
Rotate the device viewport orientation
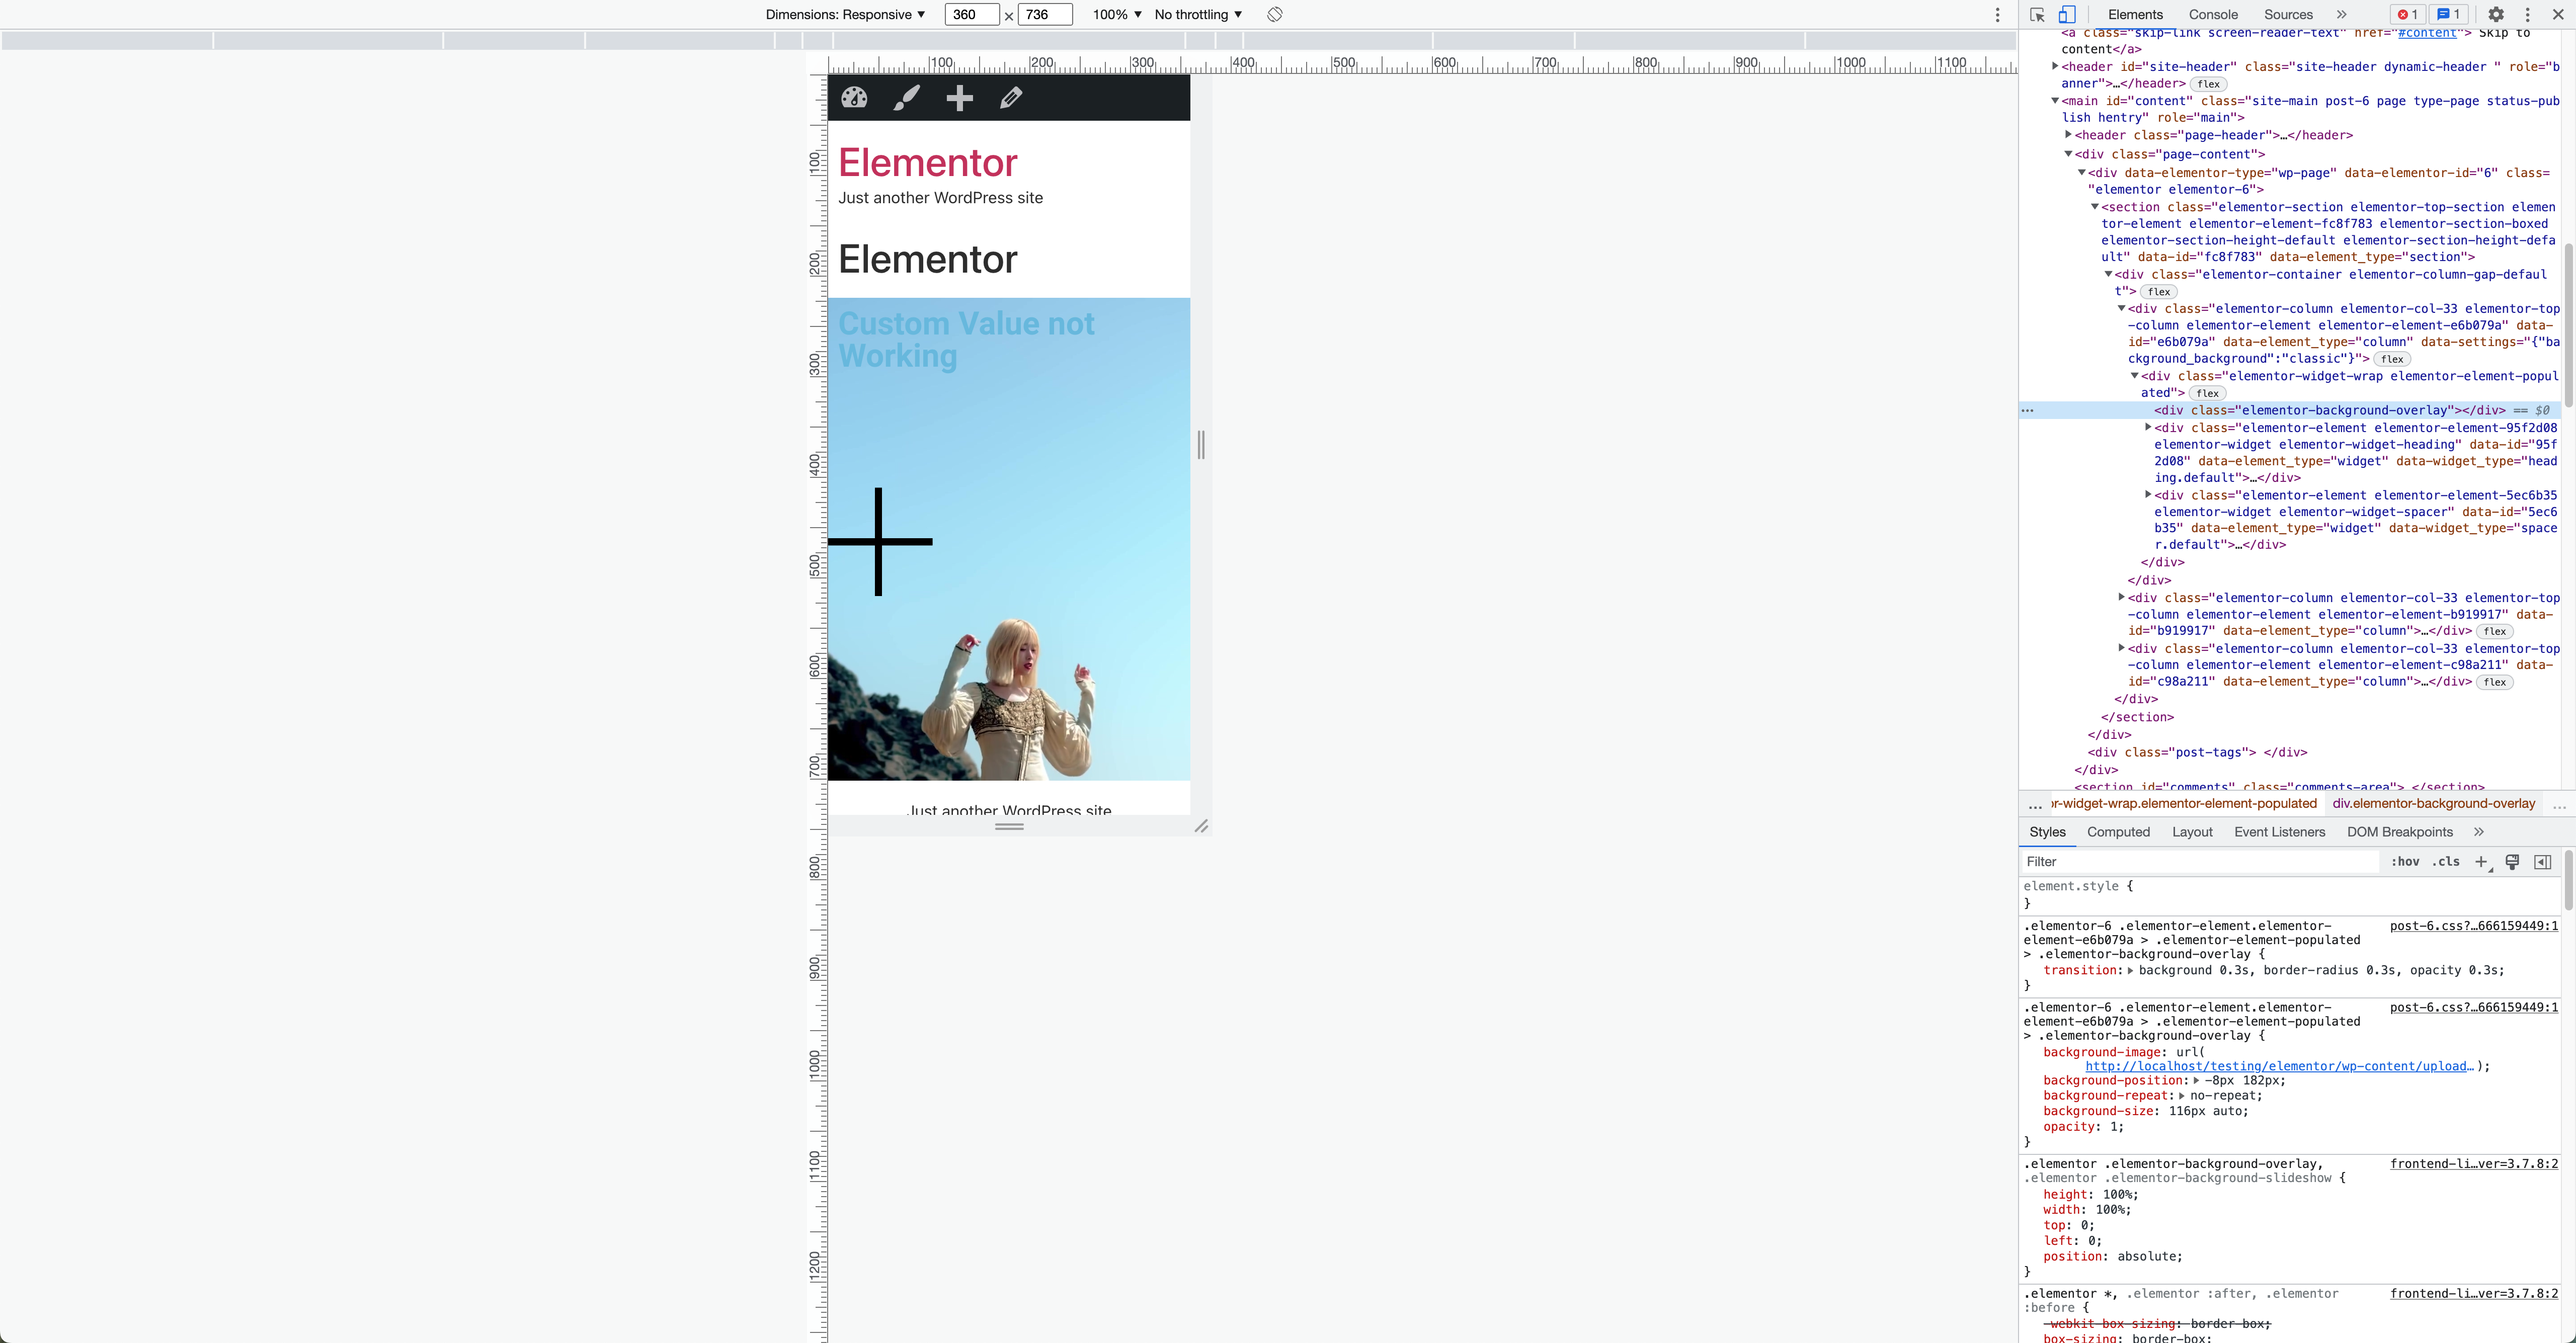(x=1274, y=14)
